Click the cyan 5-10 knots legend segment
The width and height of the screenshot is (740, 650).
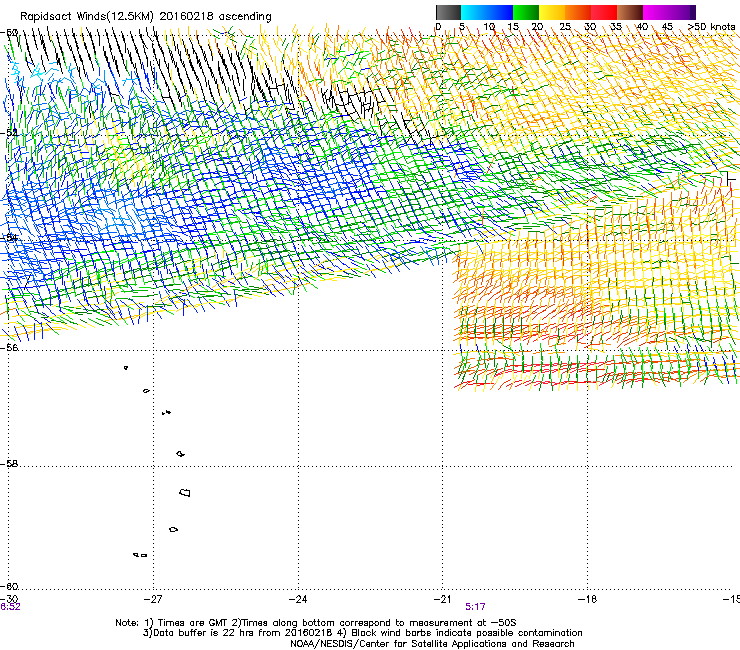(x=474, y=12)
